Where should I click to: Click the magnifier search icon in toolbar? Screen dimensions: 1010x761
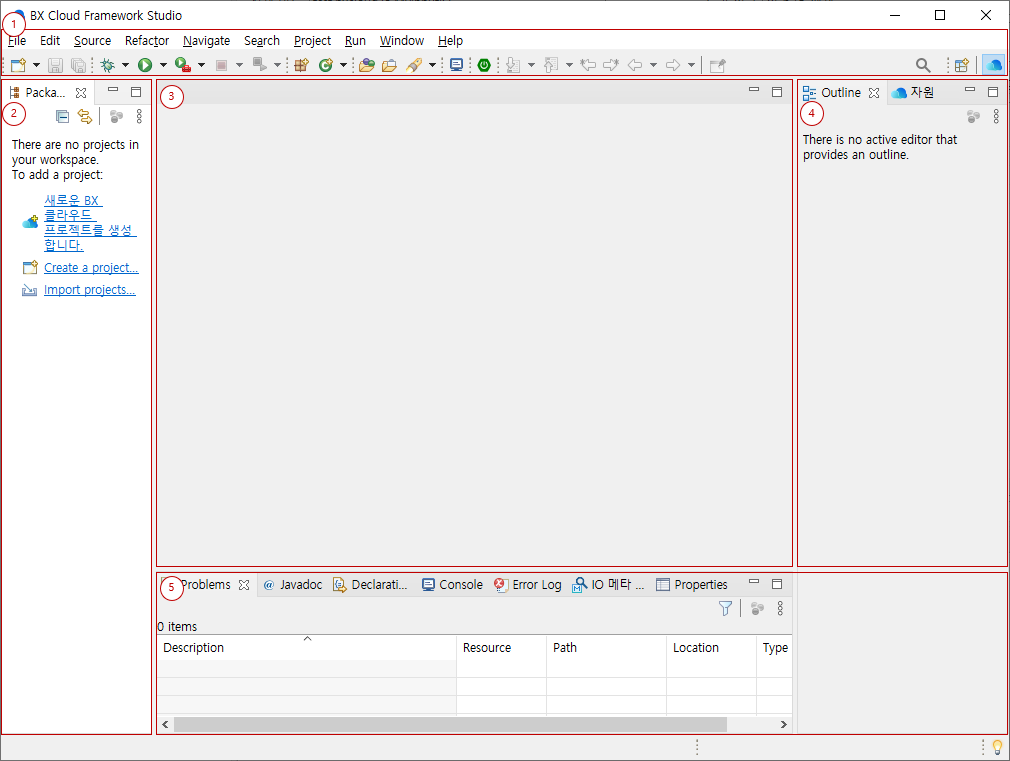click(x=923, y=65)
